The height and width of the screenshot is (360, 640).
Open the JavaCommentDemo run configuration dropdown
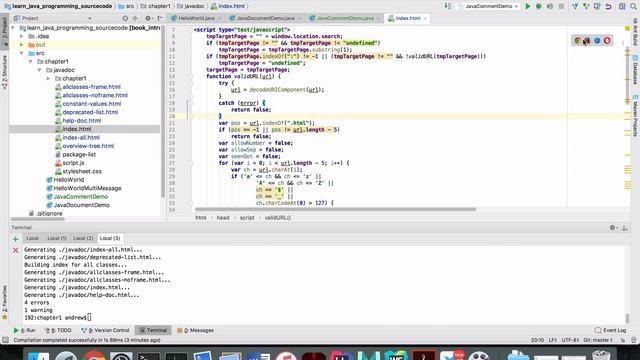[488, 6]
